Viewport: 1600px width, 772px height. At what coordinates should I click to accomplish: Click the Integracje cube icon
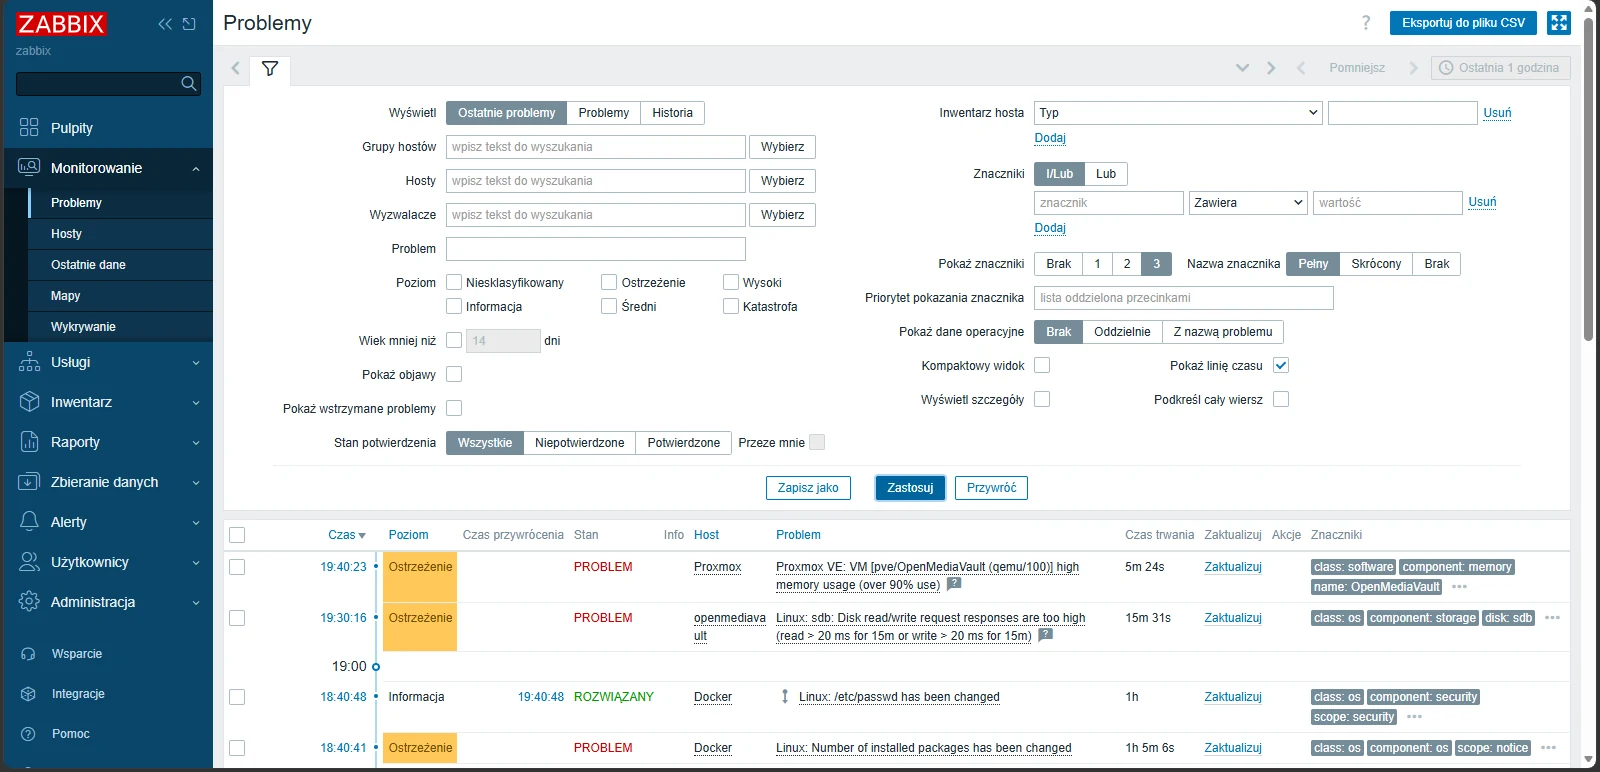click(x=28, y=694)
